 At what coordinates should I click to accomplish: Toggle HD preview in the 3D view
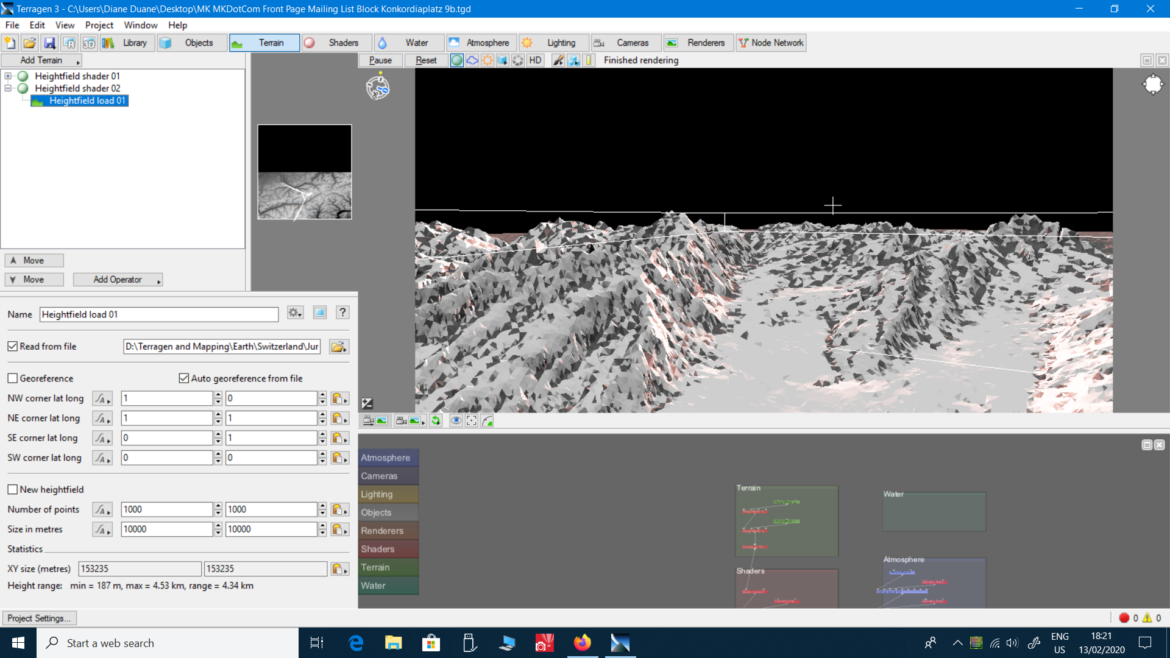coord(535,60)
